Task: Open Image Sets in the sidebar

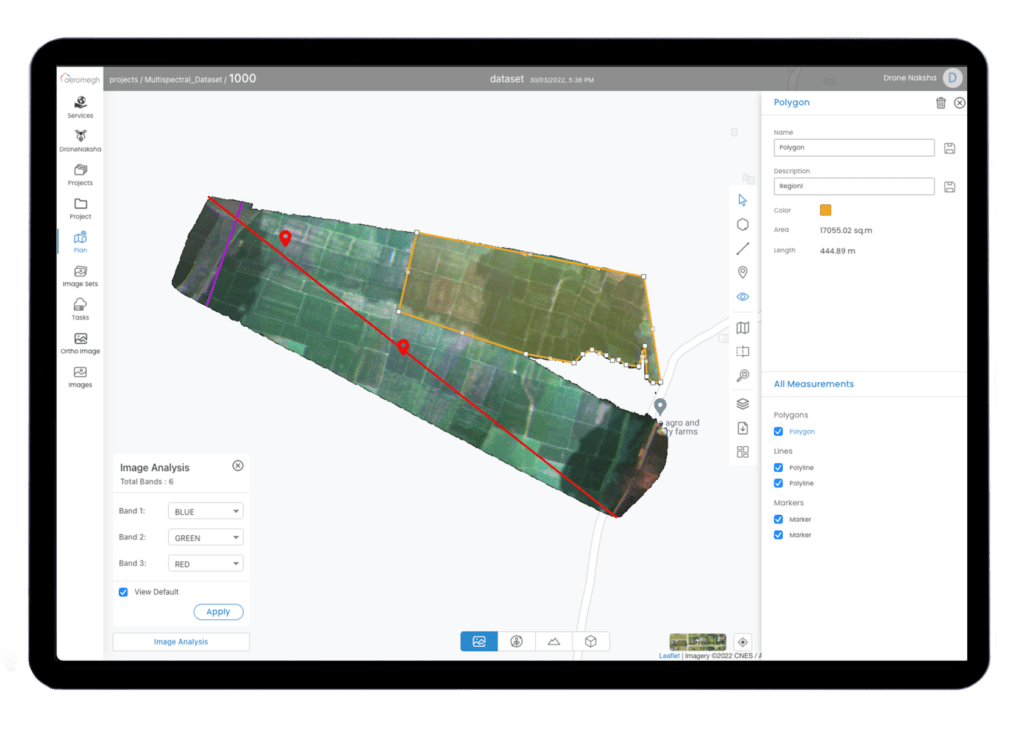Action: pos(80,276)
